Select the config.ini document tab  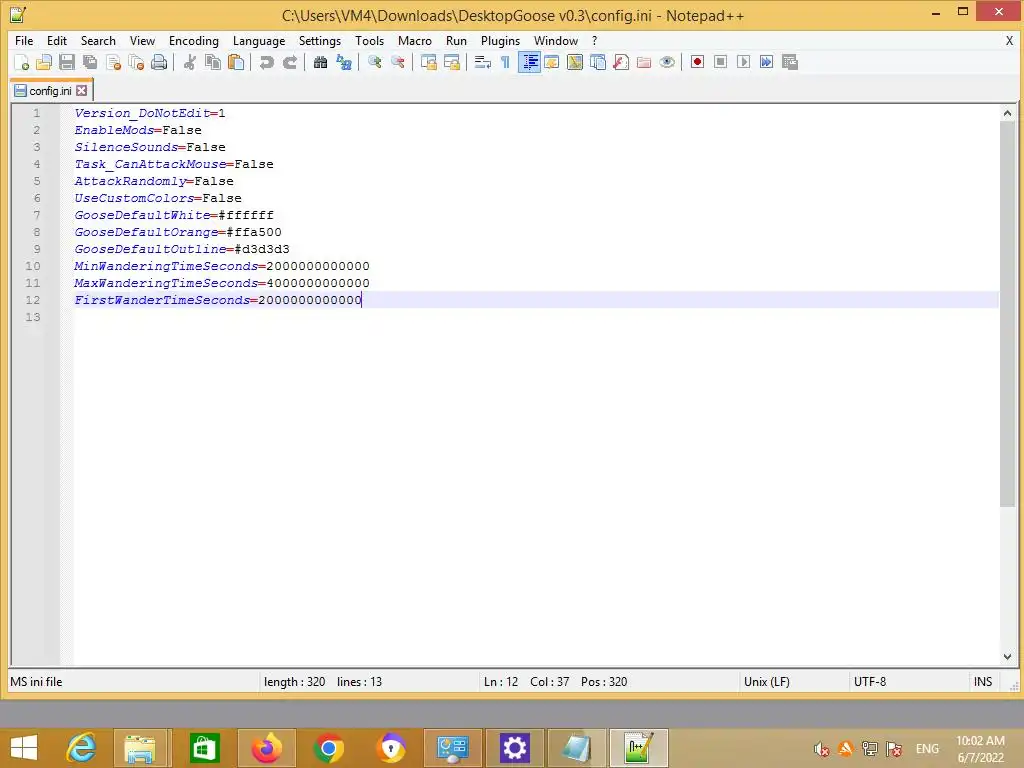pos(51,91)
